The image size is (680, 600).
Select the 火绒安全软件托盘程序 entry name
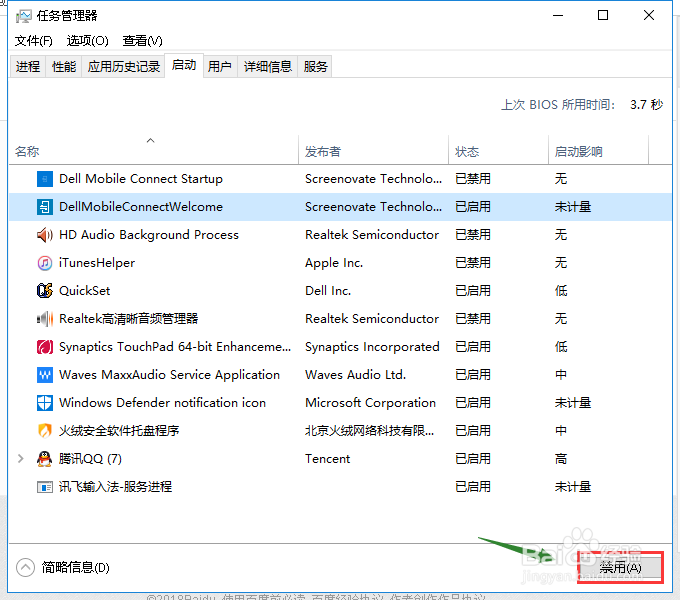click(119, 430)
